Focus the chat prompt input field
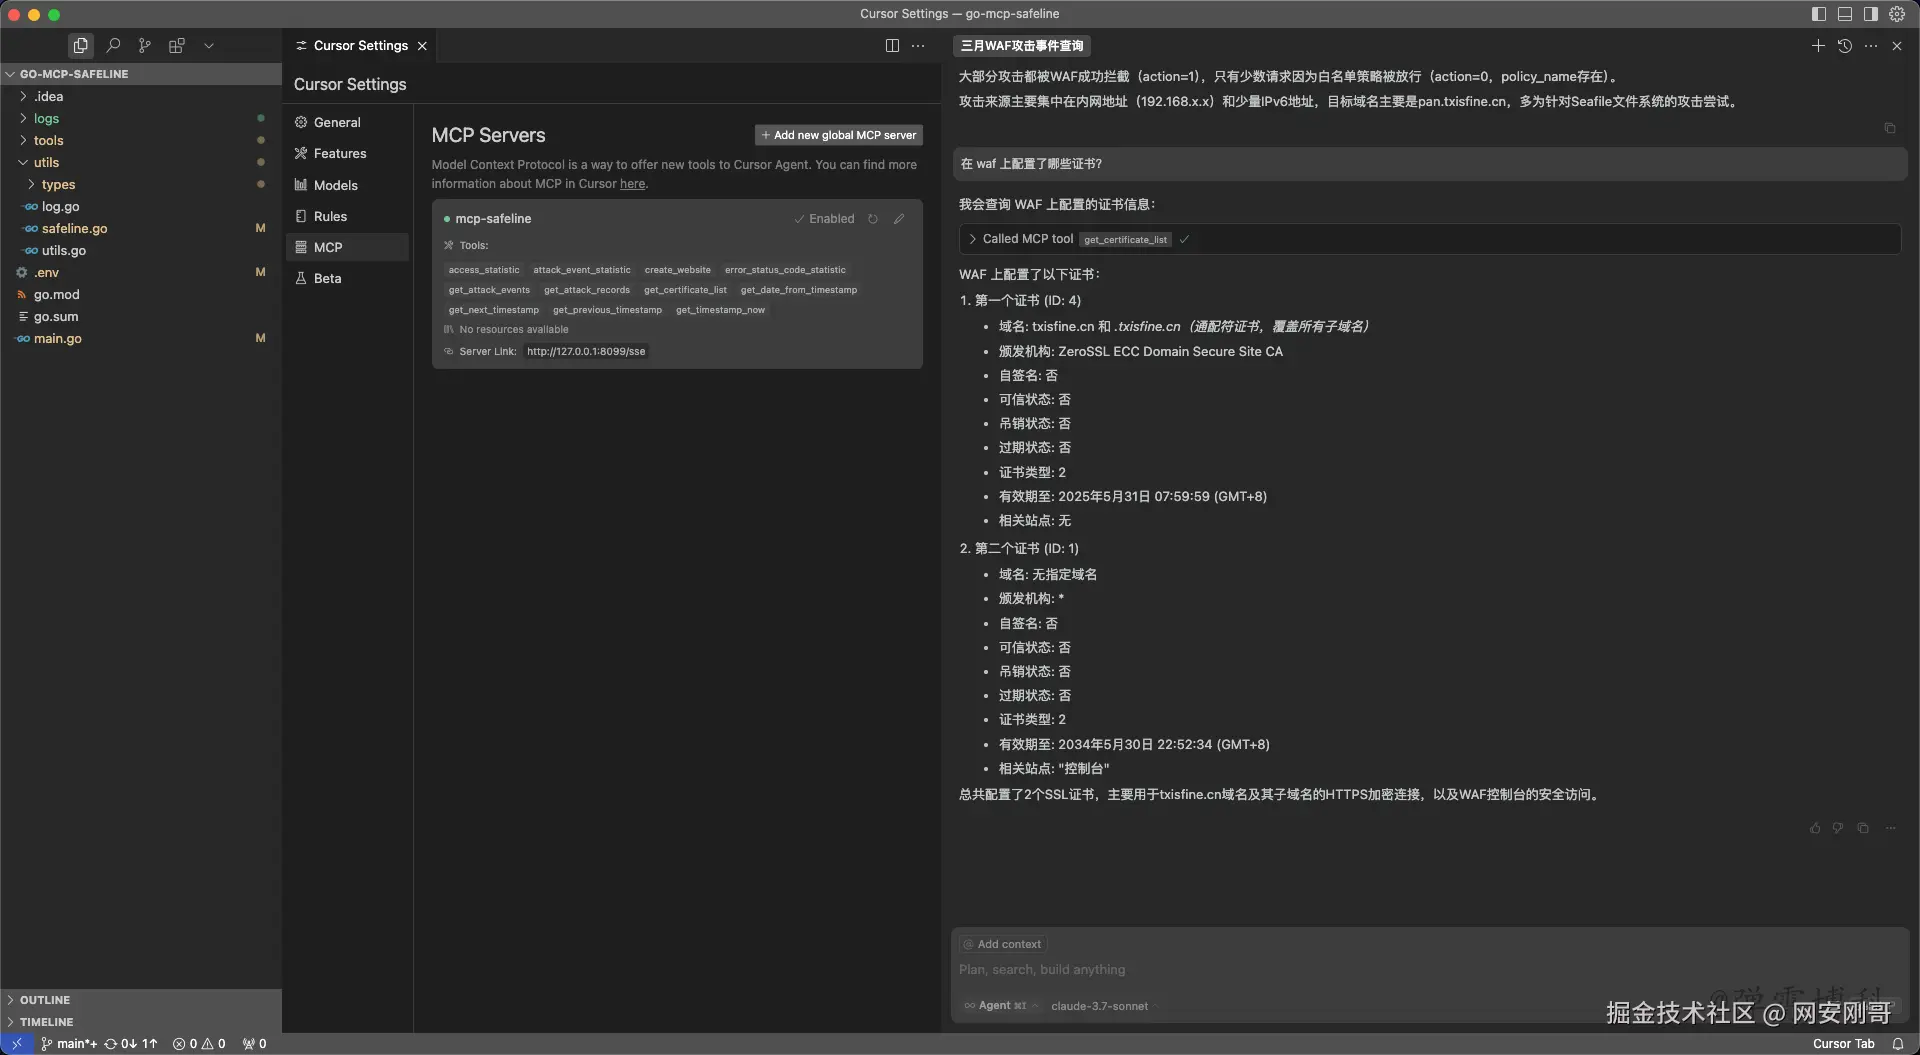Viewport: 1920px width, 1055px height. [x=1430, y=970]
